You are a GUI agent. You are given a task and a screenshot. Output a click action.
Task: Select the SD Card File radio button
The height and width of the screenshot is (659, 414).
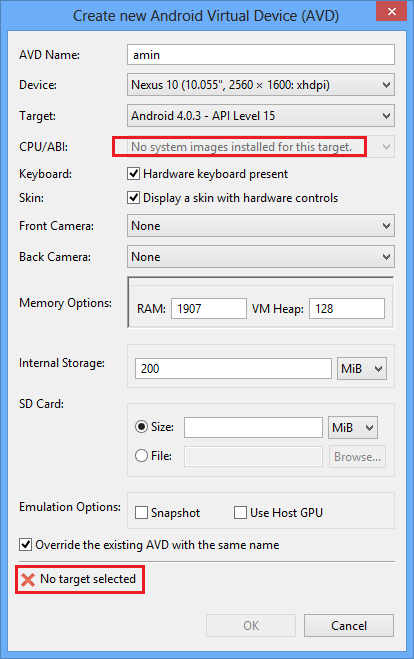(x=141, y=456)
